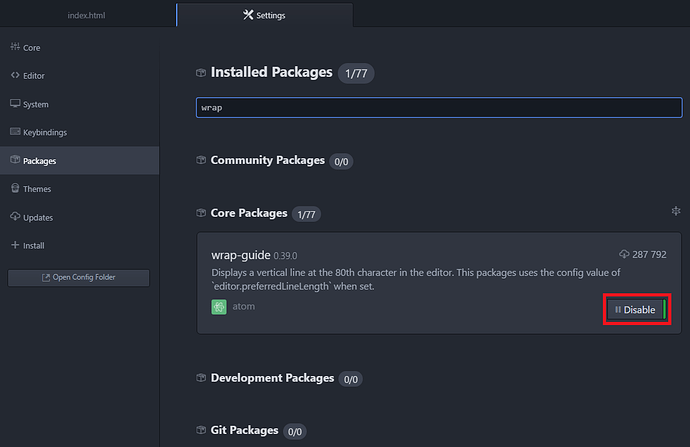Click the snowflake icon beside Core Packages
The height and width of the screenshot is (447, 690).
pyautogui.click(x=676, y=211)
